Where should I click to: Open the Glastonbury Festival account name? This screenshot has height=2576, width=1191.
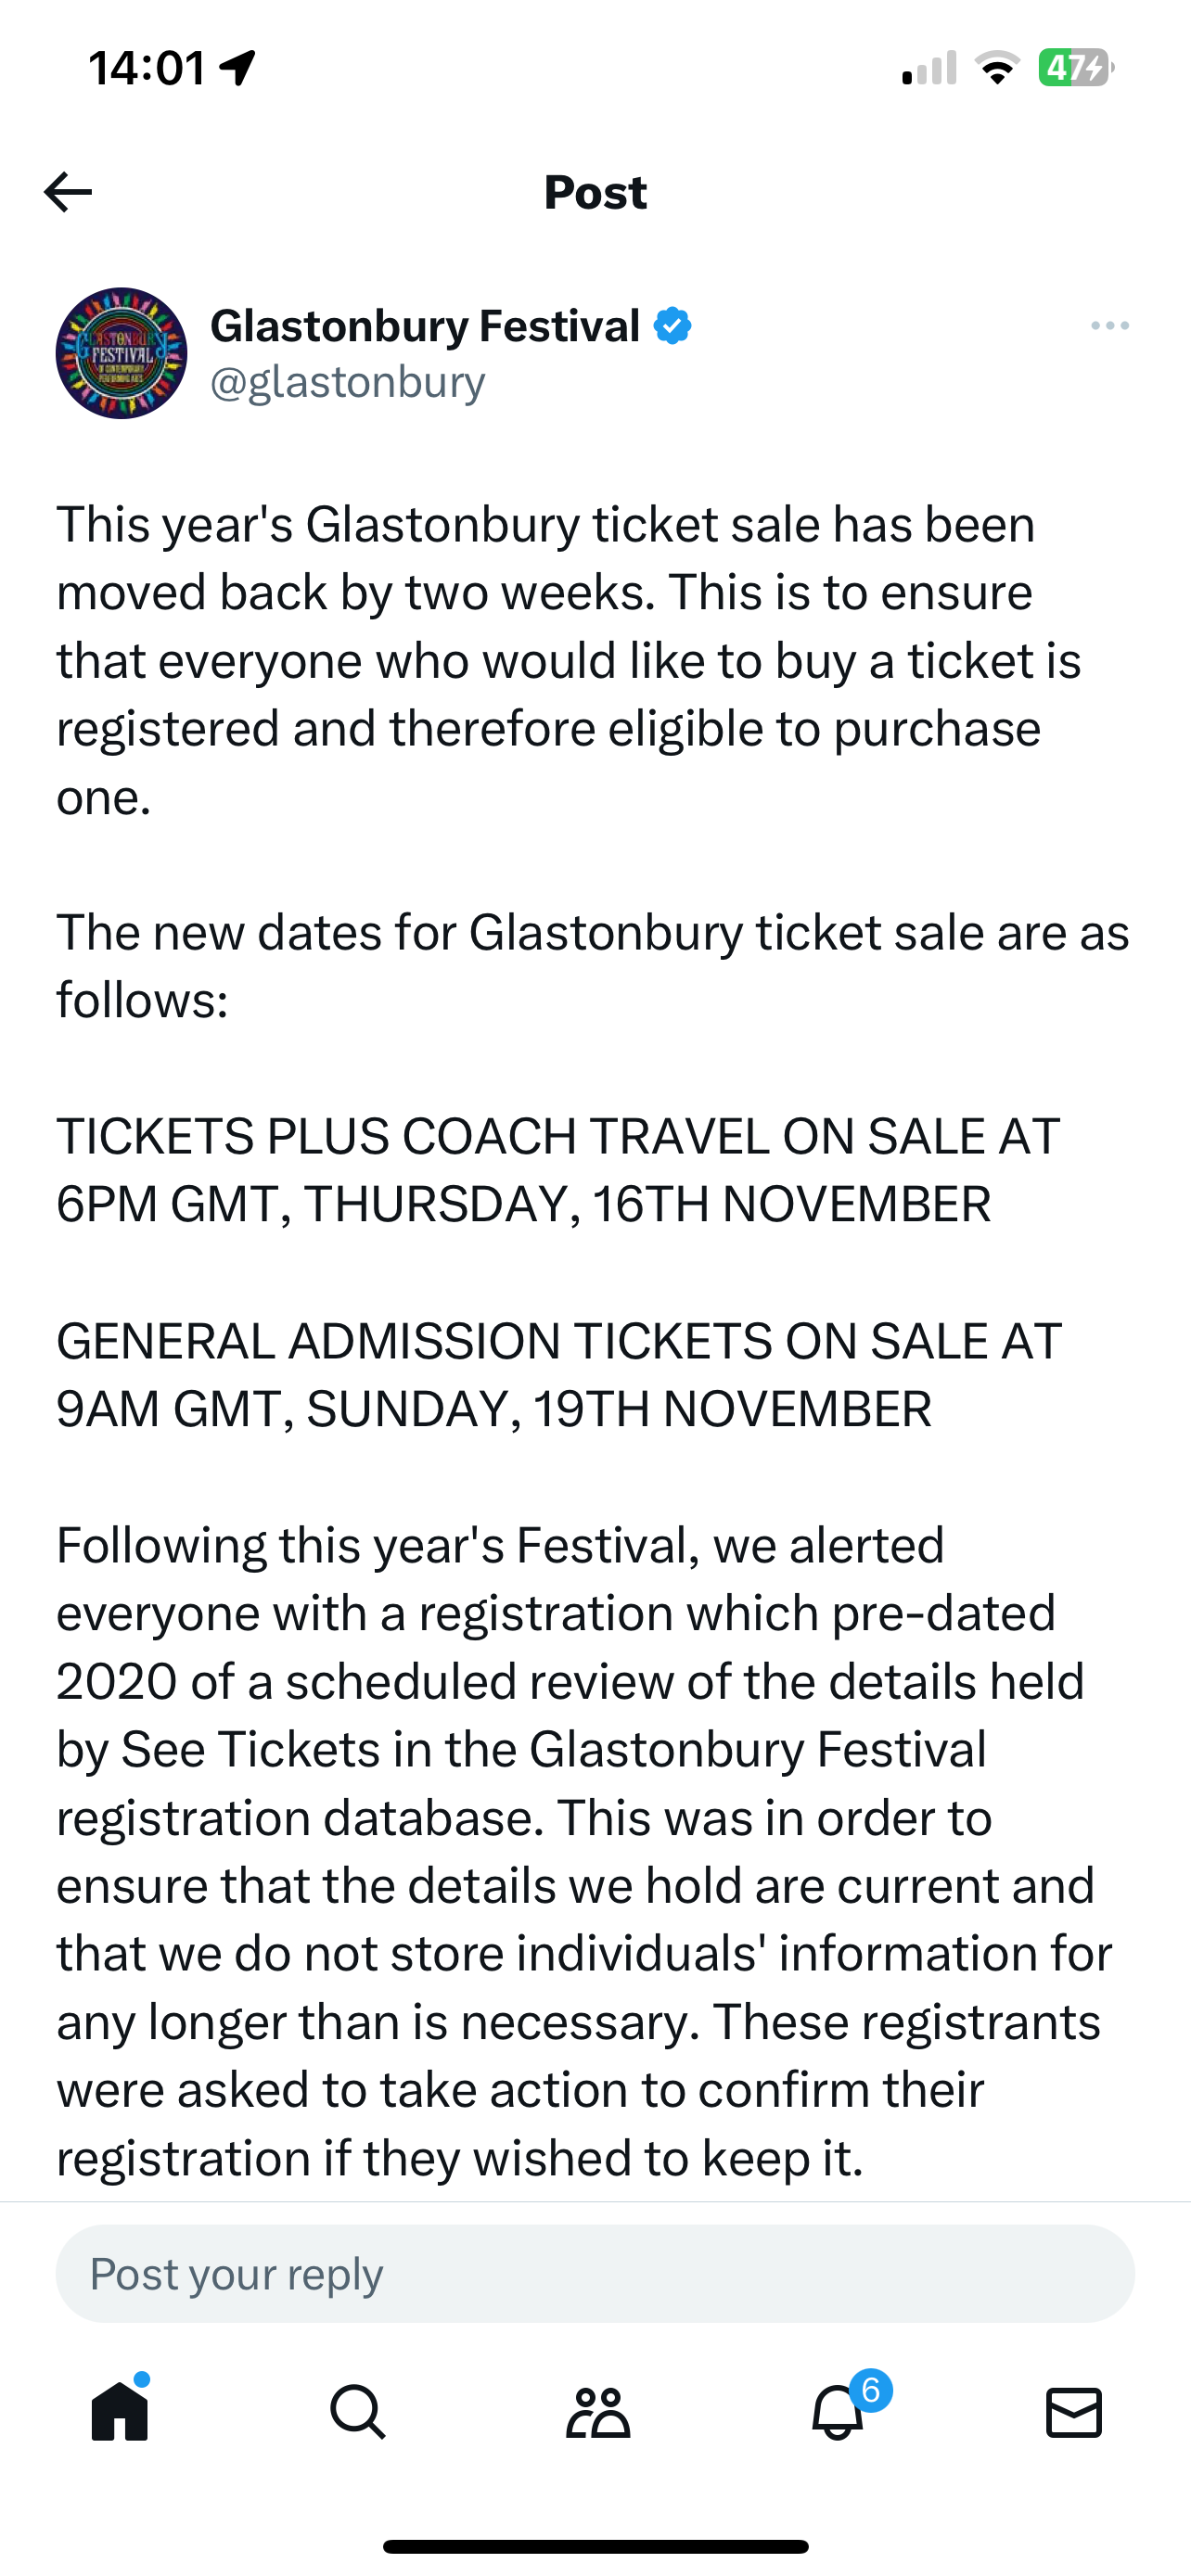(425, 326)
